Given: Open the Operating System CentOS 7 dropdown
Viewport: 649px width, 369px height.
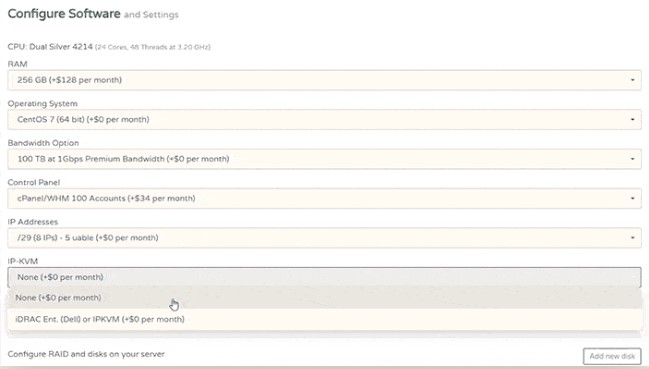Looking at the screenshot, I should coord(324,120).
